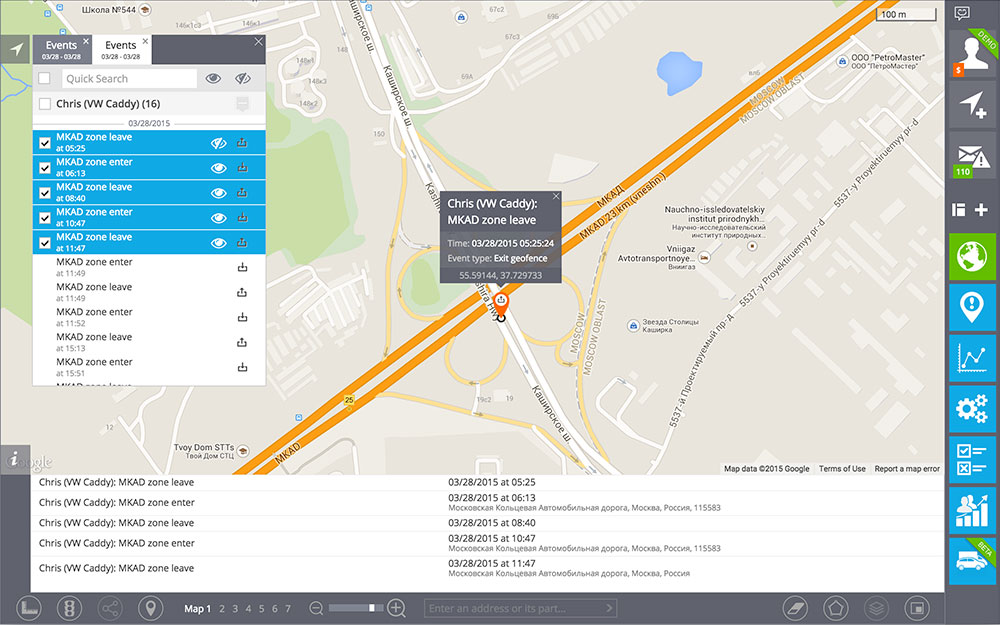The width and height of the screenshot is (1000, 625).
Task: Click the eraser clear-map icon
Action: pos(795,608)
